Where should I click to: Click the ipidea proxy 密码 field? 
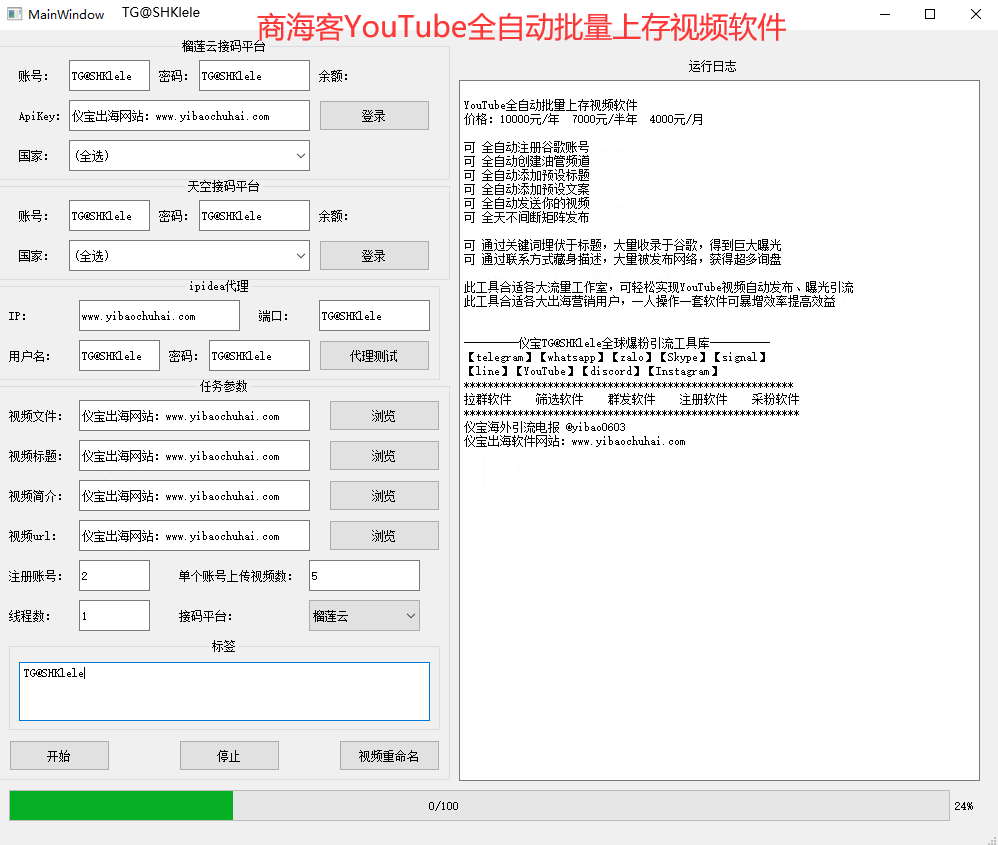[259, 356]
